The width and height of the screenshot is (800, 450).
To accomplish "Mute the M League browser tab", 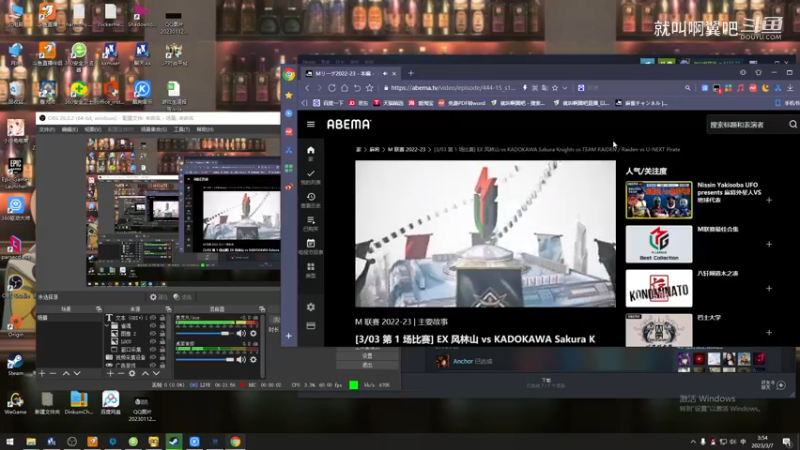I will coord(385,73).
